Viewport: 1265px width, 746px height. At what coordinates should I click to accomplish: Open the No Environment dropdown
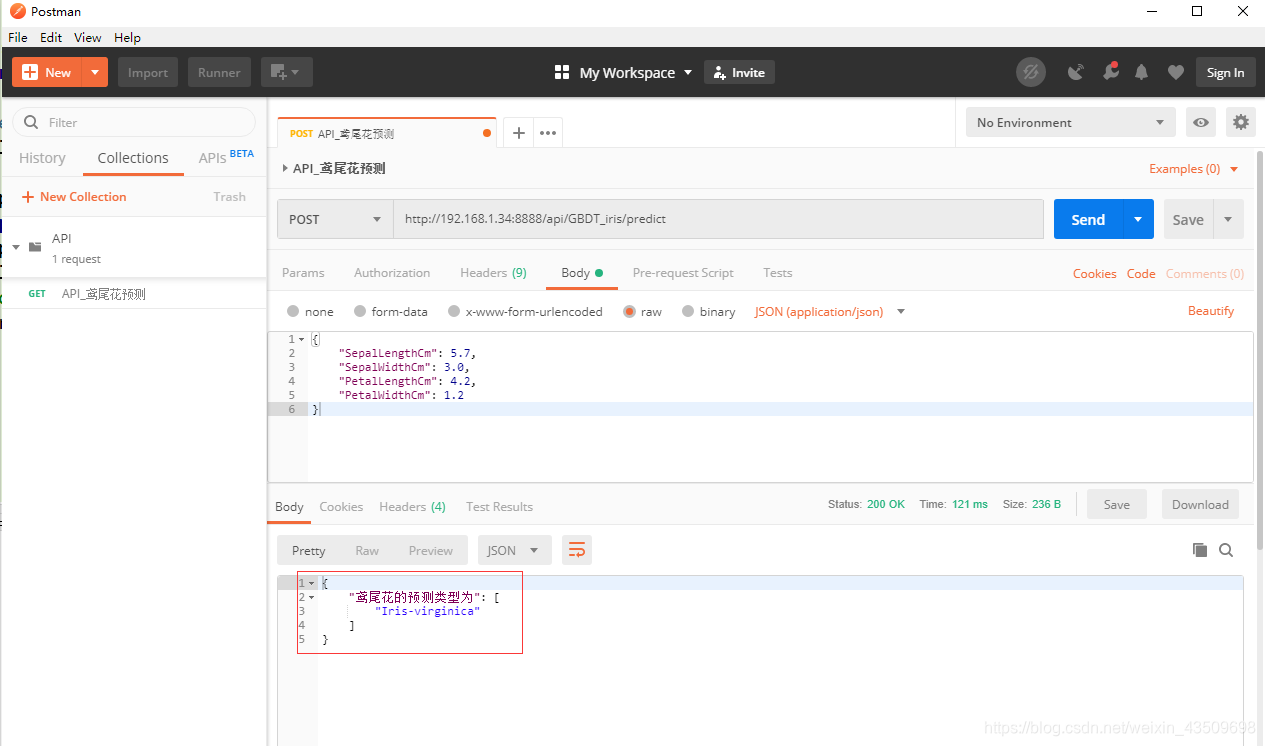click(1071, 123)
